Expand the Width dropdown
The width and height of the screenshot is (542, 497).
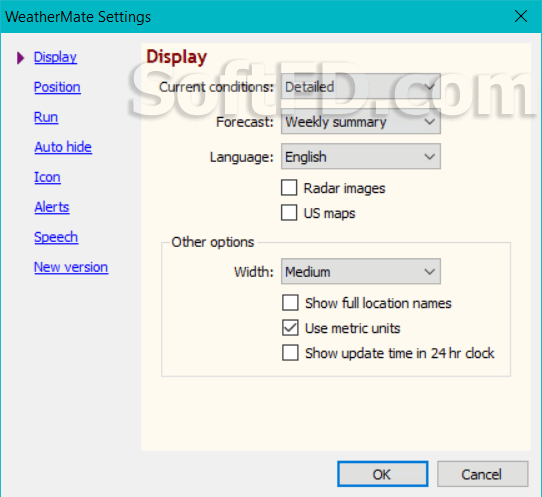pyautogui.click(x=361, y=271)
